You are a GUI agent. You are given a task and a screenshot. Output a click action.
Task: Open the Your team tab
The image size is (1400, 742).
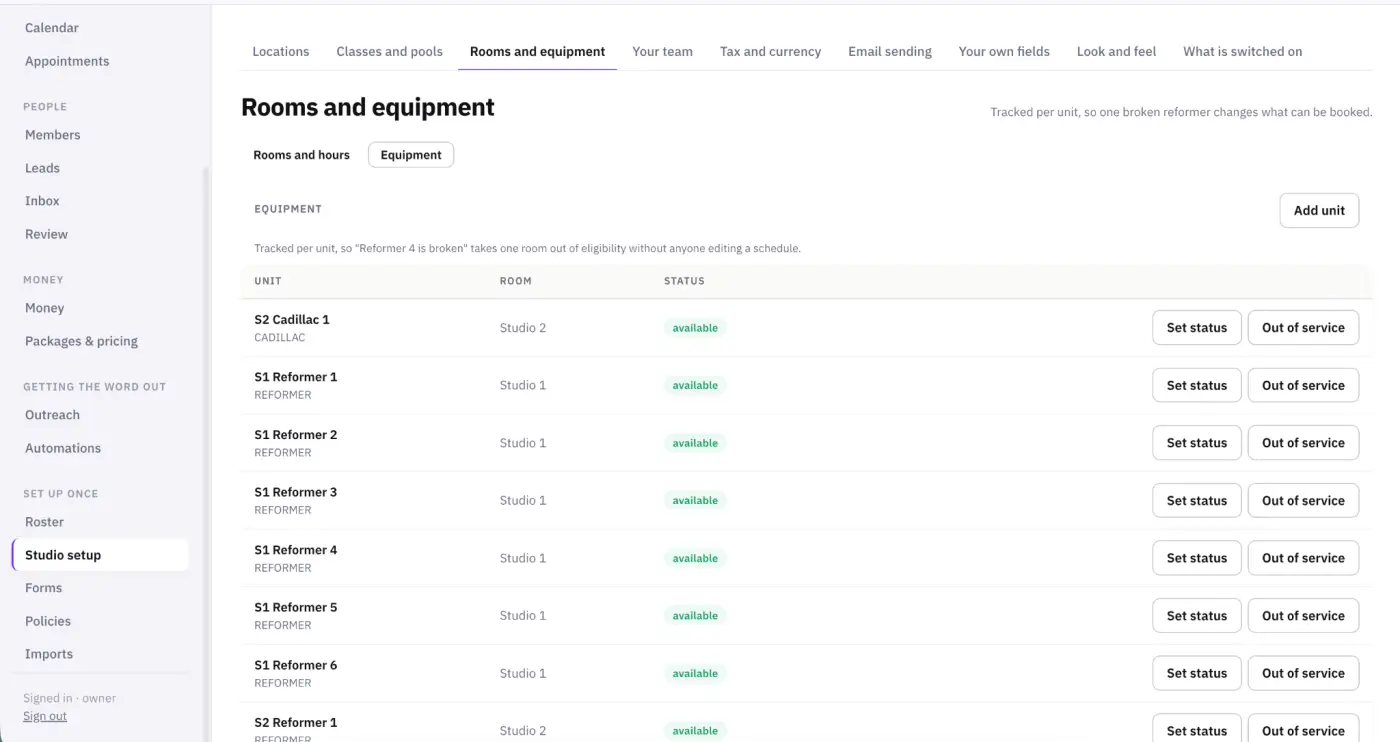662,52
